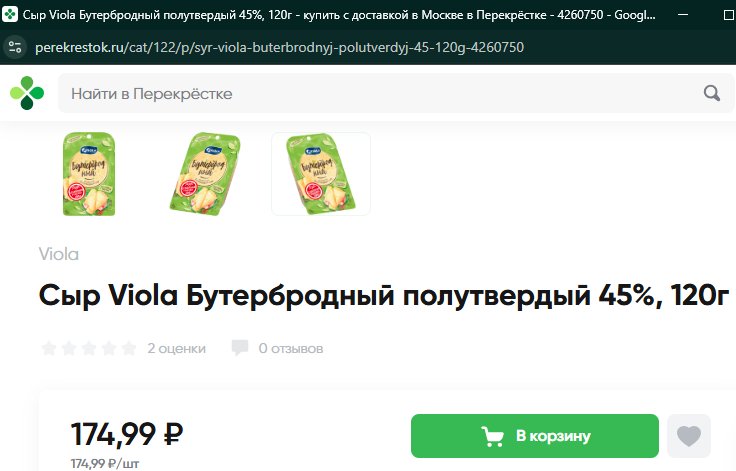Add product to favorites with heart icon
736x471 pixels.
coord(689,436)
